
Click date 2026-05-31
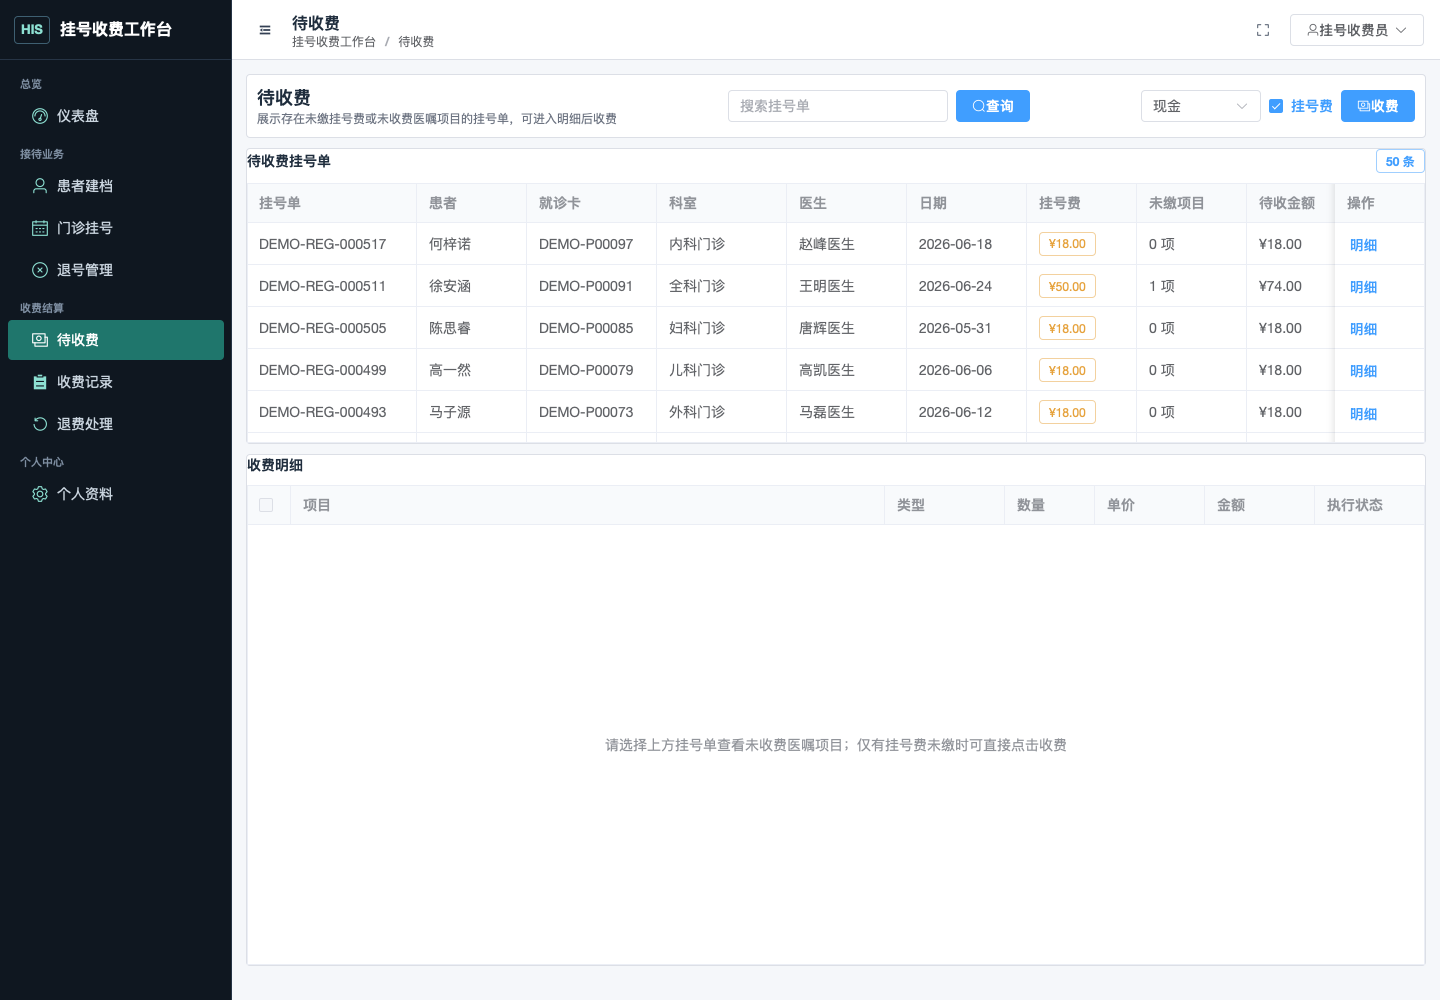click(x=955, y=328)
